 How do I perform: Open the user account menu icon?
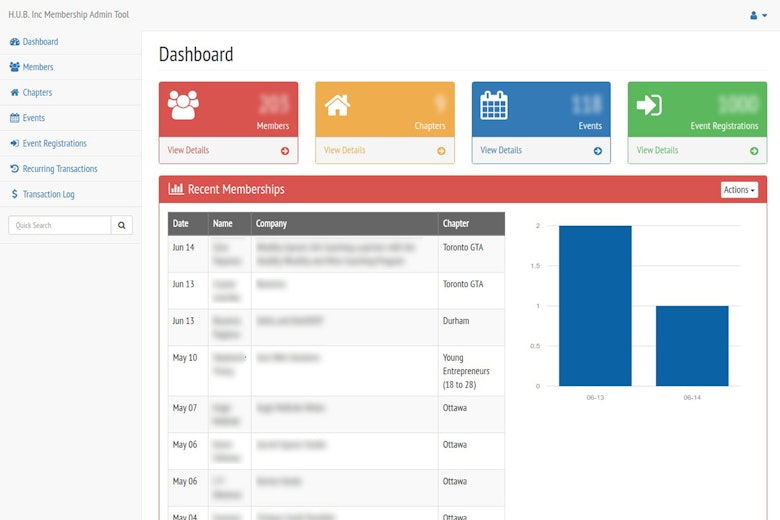pyautogui.click(x=758, y=15)
